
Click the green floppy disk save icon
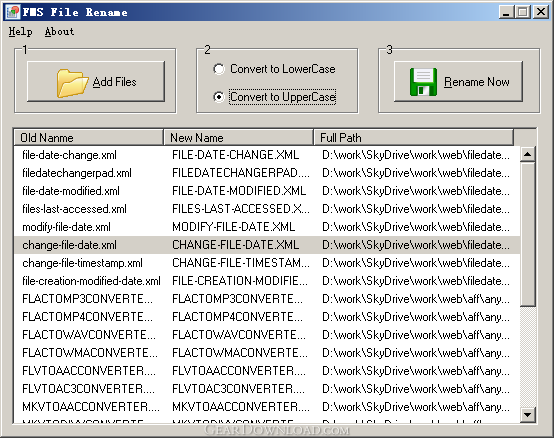(423, 82)
